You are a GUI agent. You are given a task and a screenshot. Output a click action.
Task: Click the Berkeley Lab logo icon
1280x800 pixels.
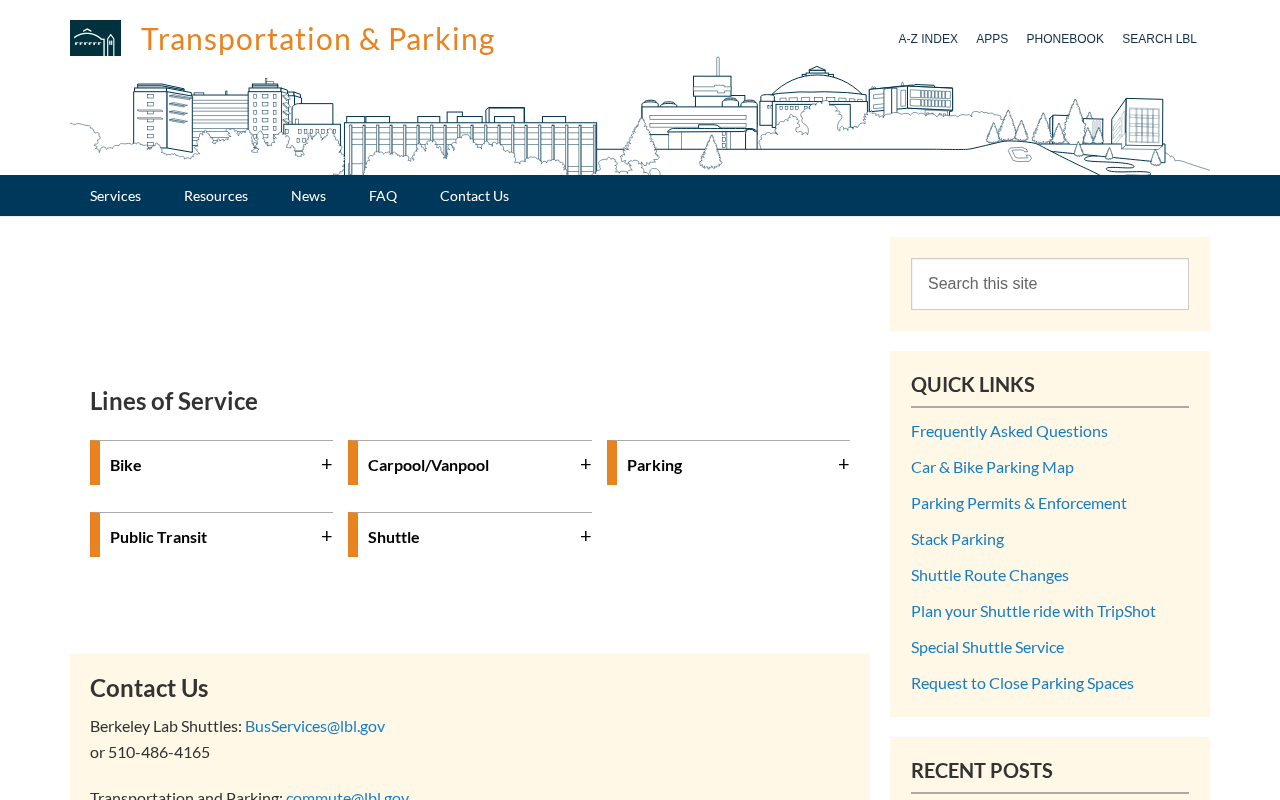(95, 38)
